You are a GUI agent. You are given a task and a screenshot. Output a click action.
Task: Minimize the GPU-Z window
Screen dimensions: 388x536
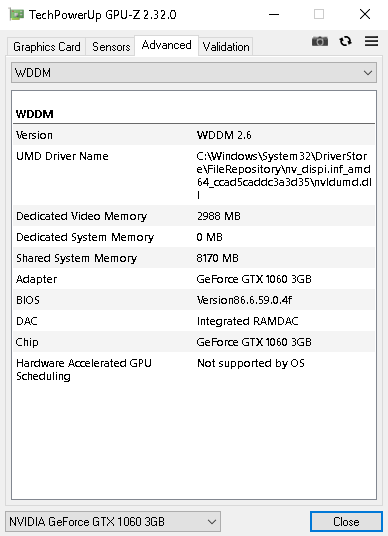pyautogui.click(x=274, y=14)
